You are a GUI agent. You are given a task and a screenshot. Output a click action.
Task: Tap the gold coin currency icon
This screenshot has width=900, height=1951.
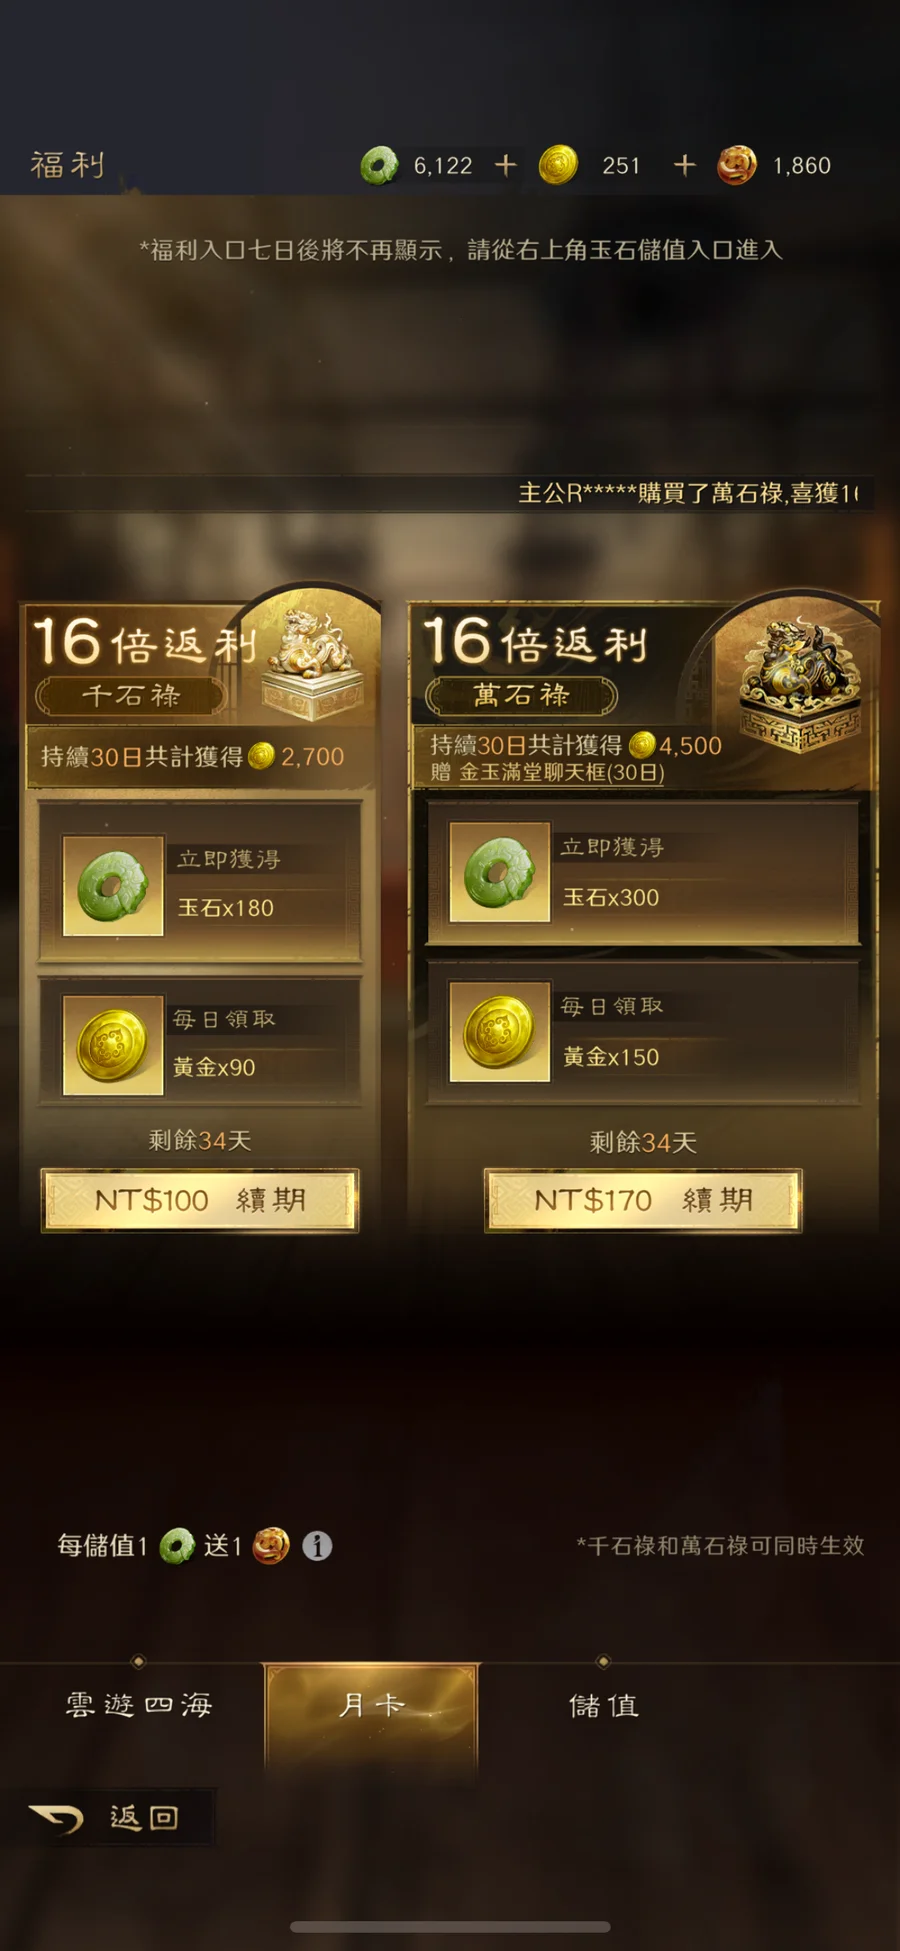[x=558, y=165]
